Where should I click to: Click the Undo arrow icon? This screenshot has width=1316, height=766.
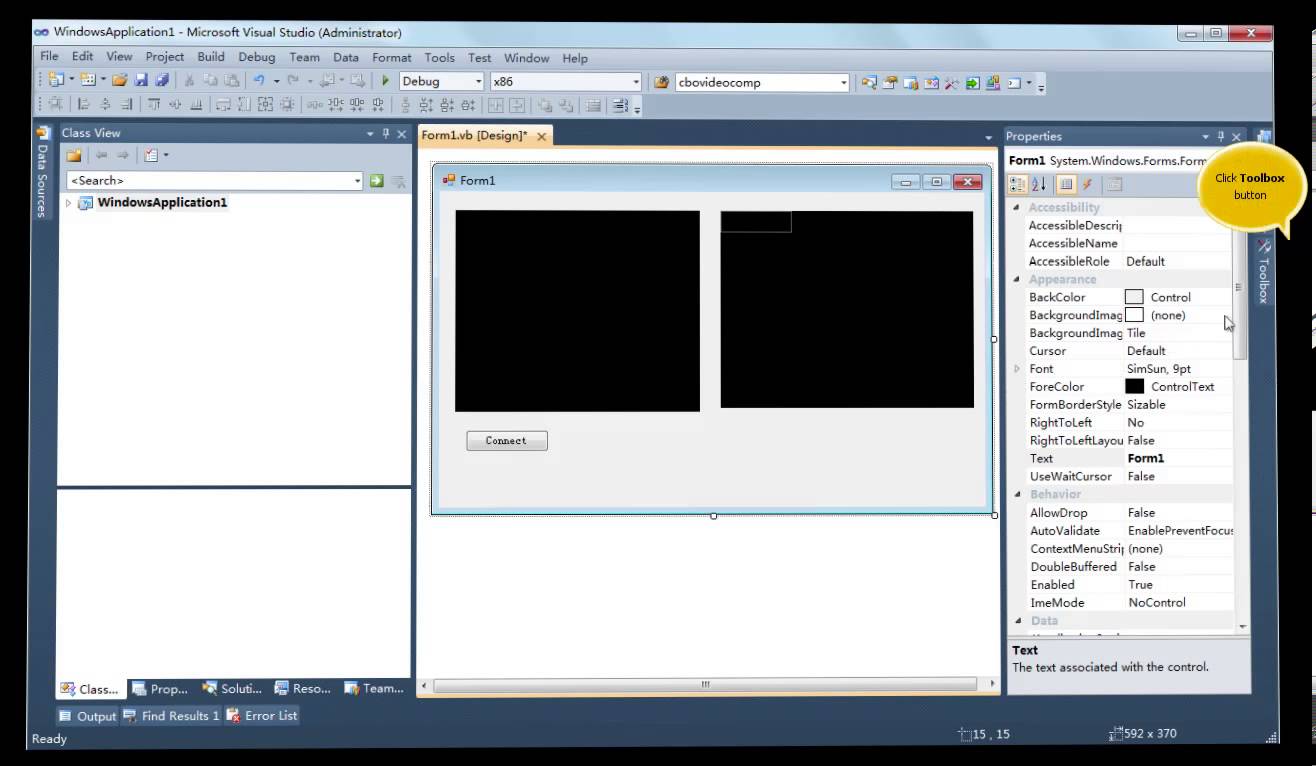(259, 81)
